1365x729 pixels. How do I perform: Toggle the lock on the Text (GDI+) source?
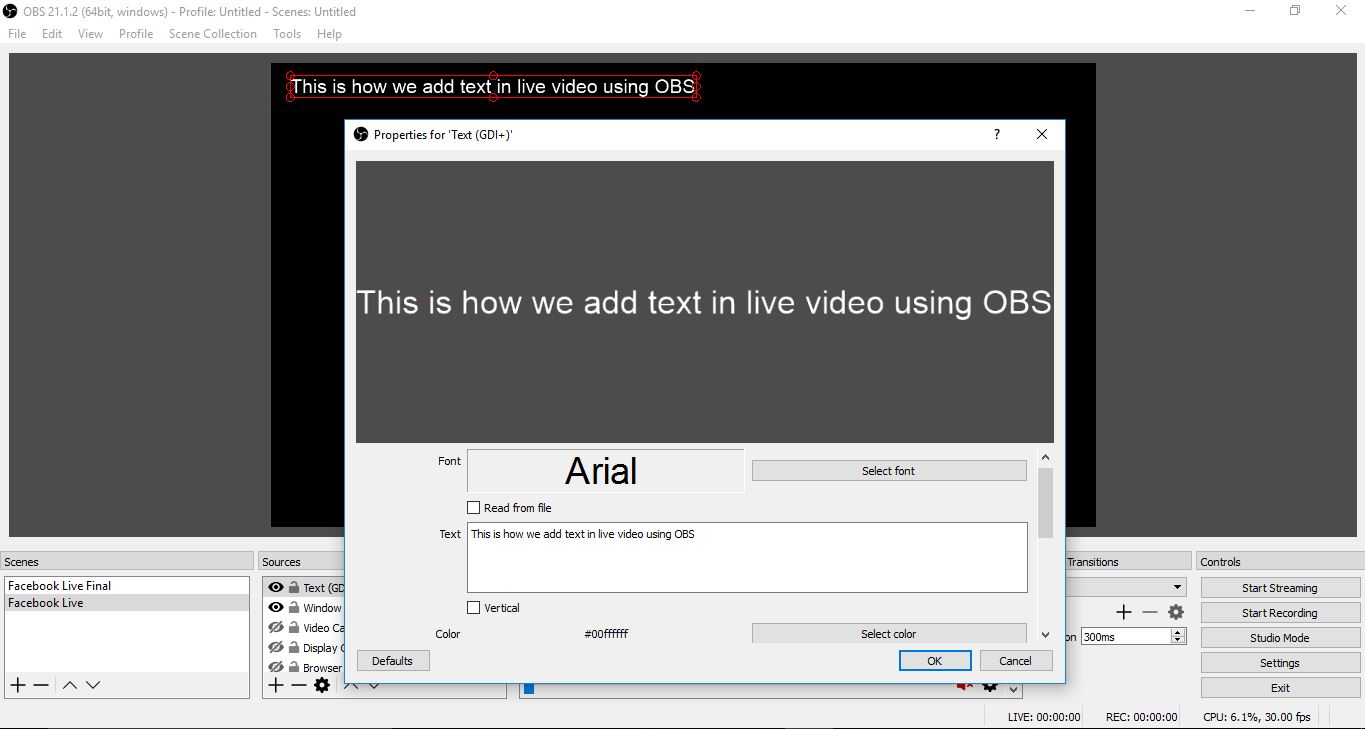(294, 587)
